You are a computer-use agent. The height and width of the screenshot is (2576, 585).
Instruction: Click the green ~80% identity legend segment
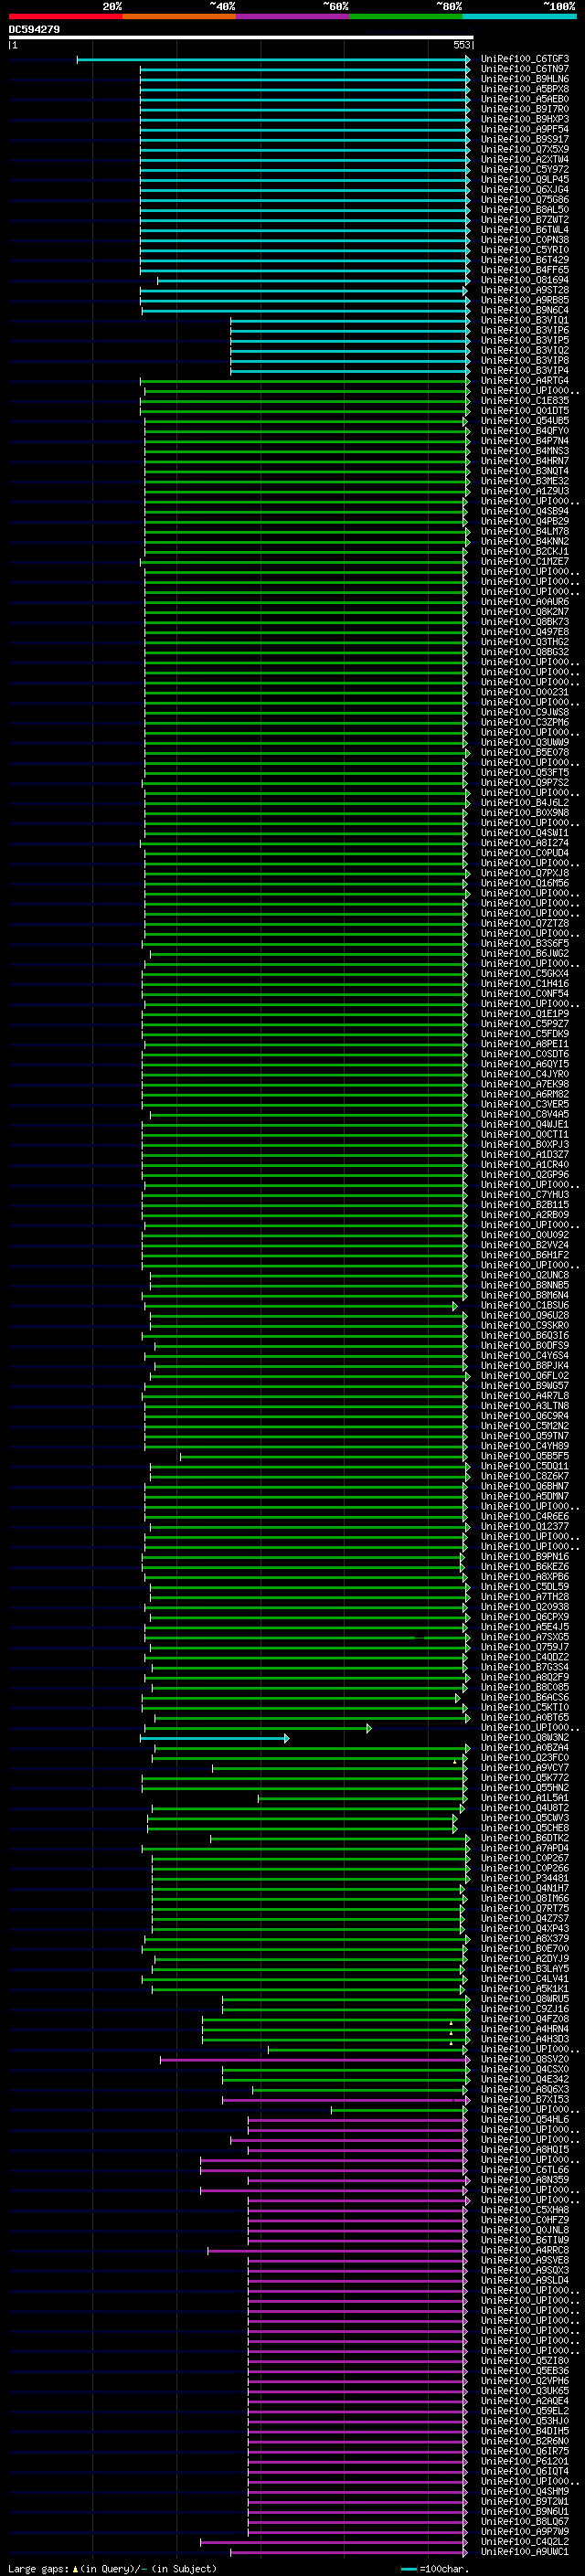click(406, 16)
